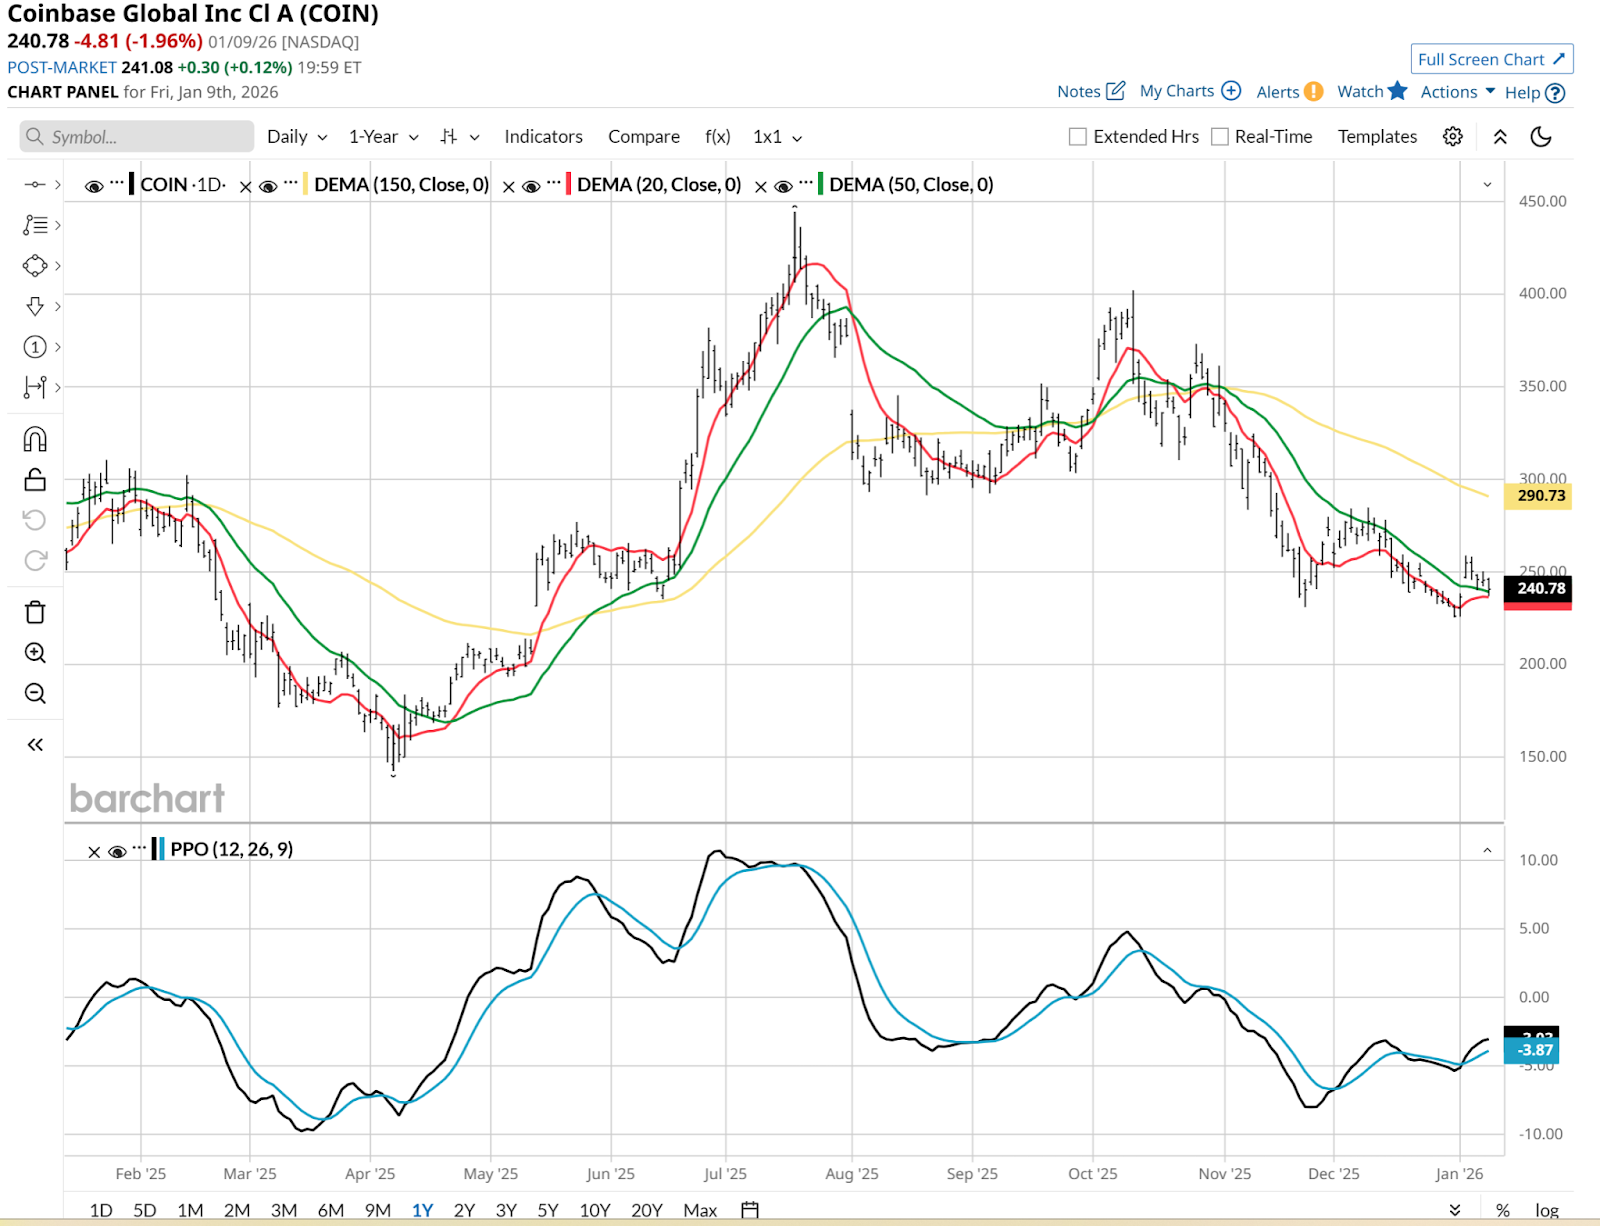1600x1226 pixels.
Task: Click the lock drawings icon
Action: click(35, 480)
